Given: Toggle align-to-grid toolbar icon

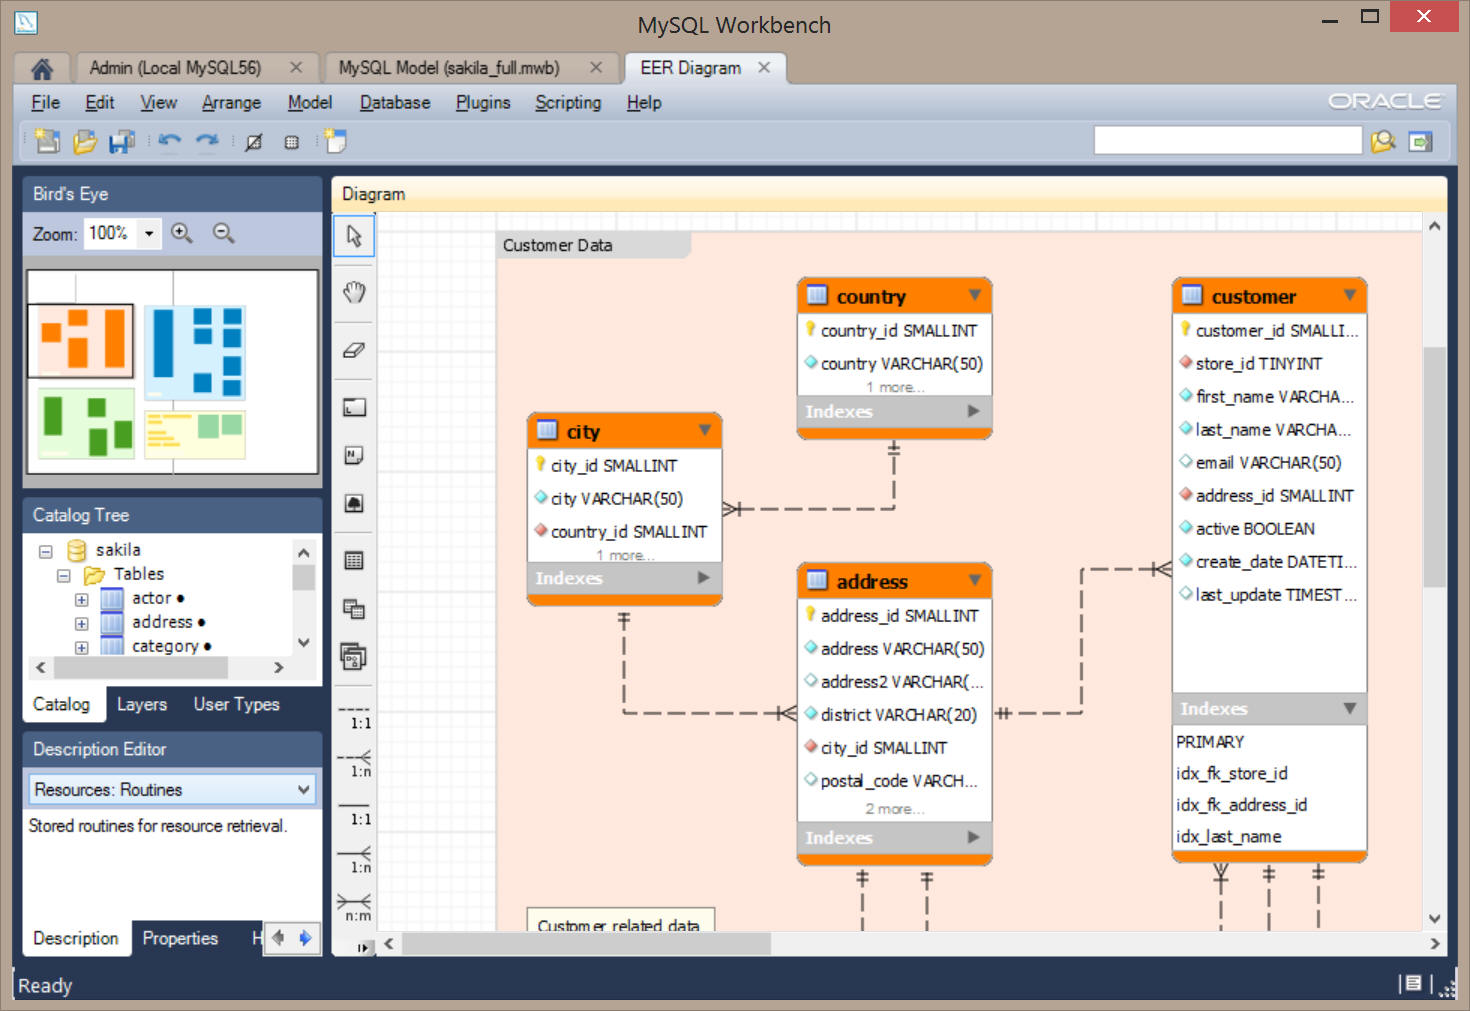Looking at the screenshot, I should tap(292, 142).
